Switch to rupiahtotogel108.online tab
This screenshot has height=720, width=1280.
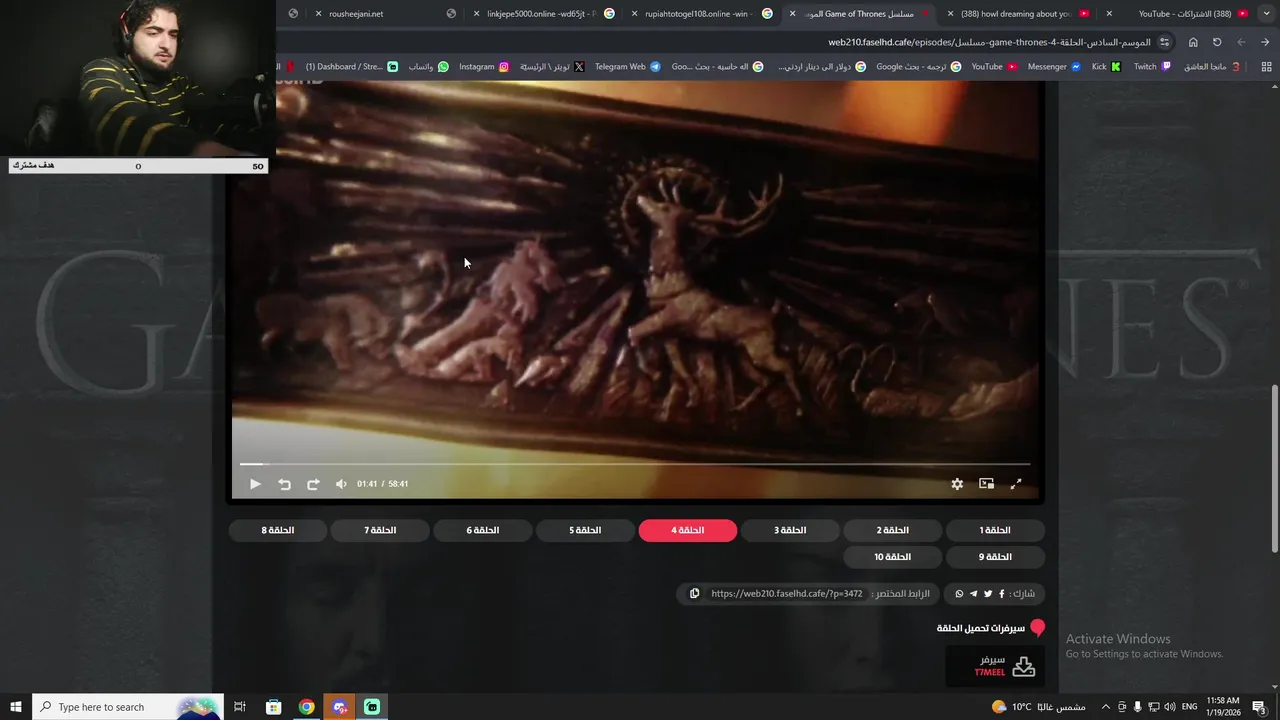click(700, 14)
